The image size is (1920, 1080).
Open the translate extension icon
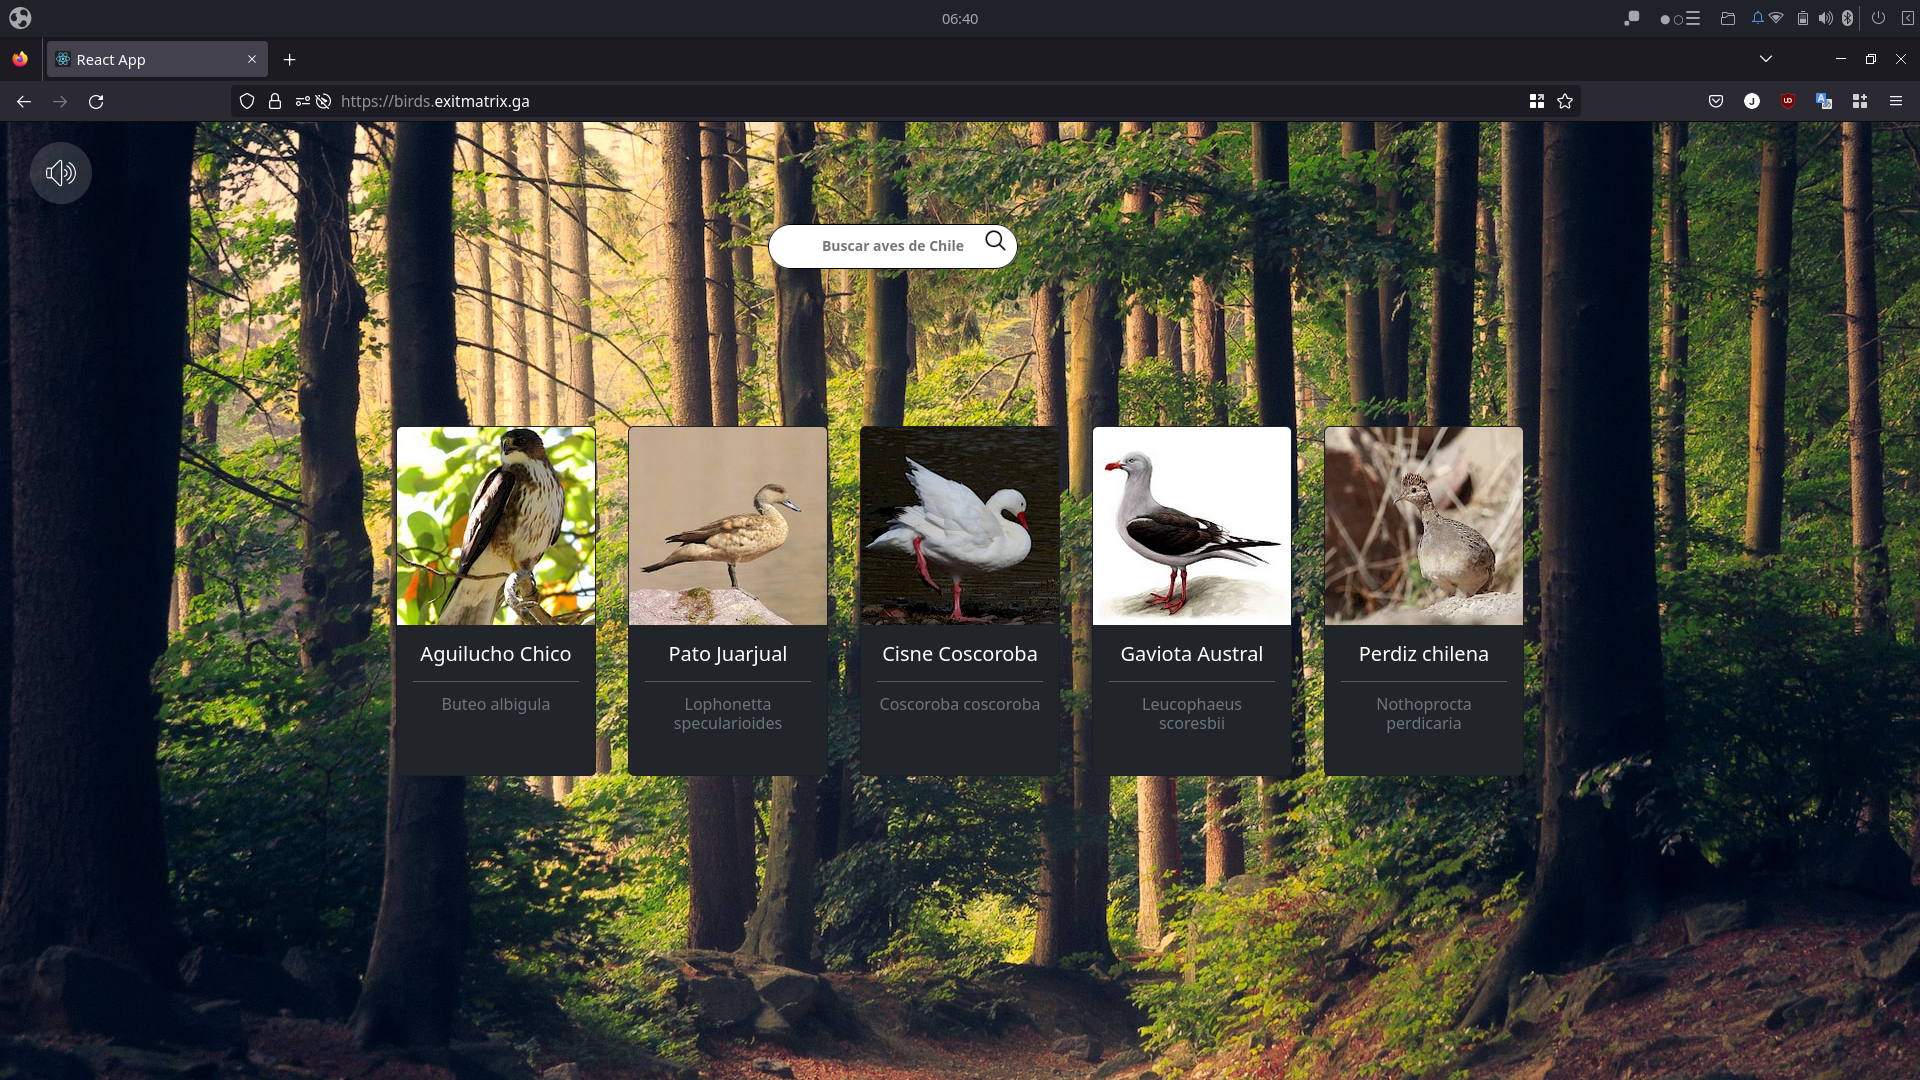[1824, 101]
